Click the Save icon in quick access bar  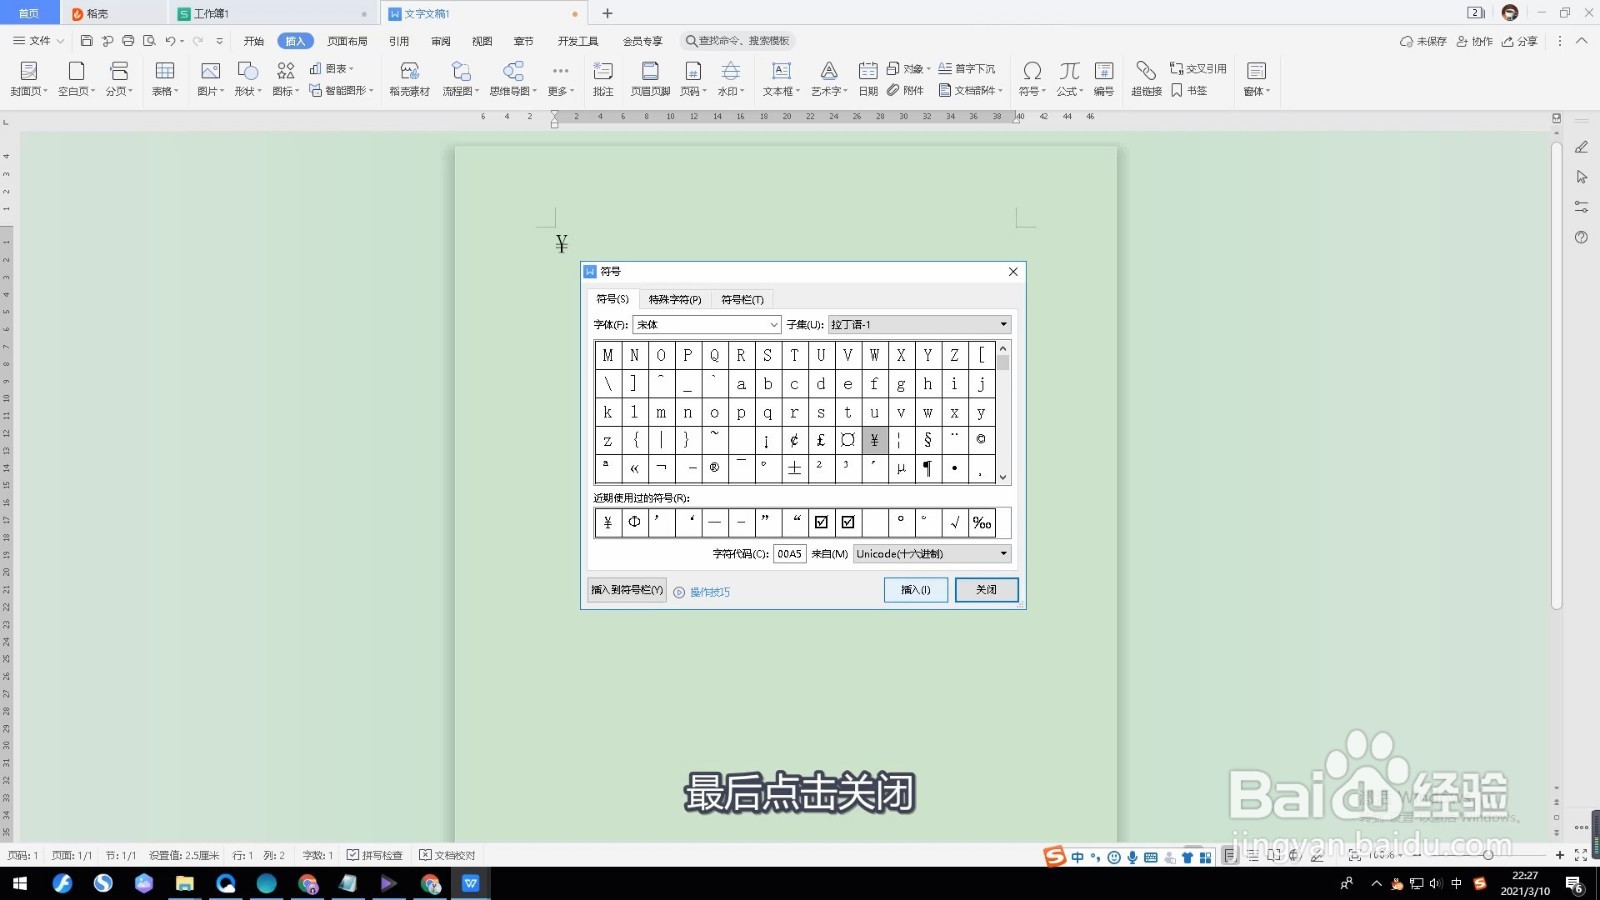(x=87, y=41)
